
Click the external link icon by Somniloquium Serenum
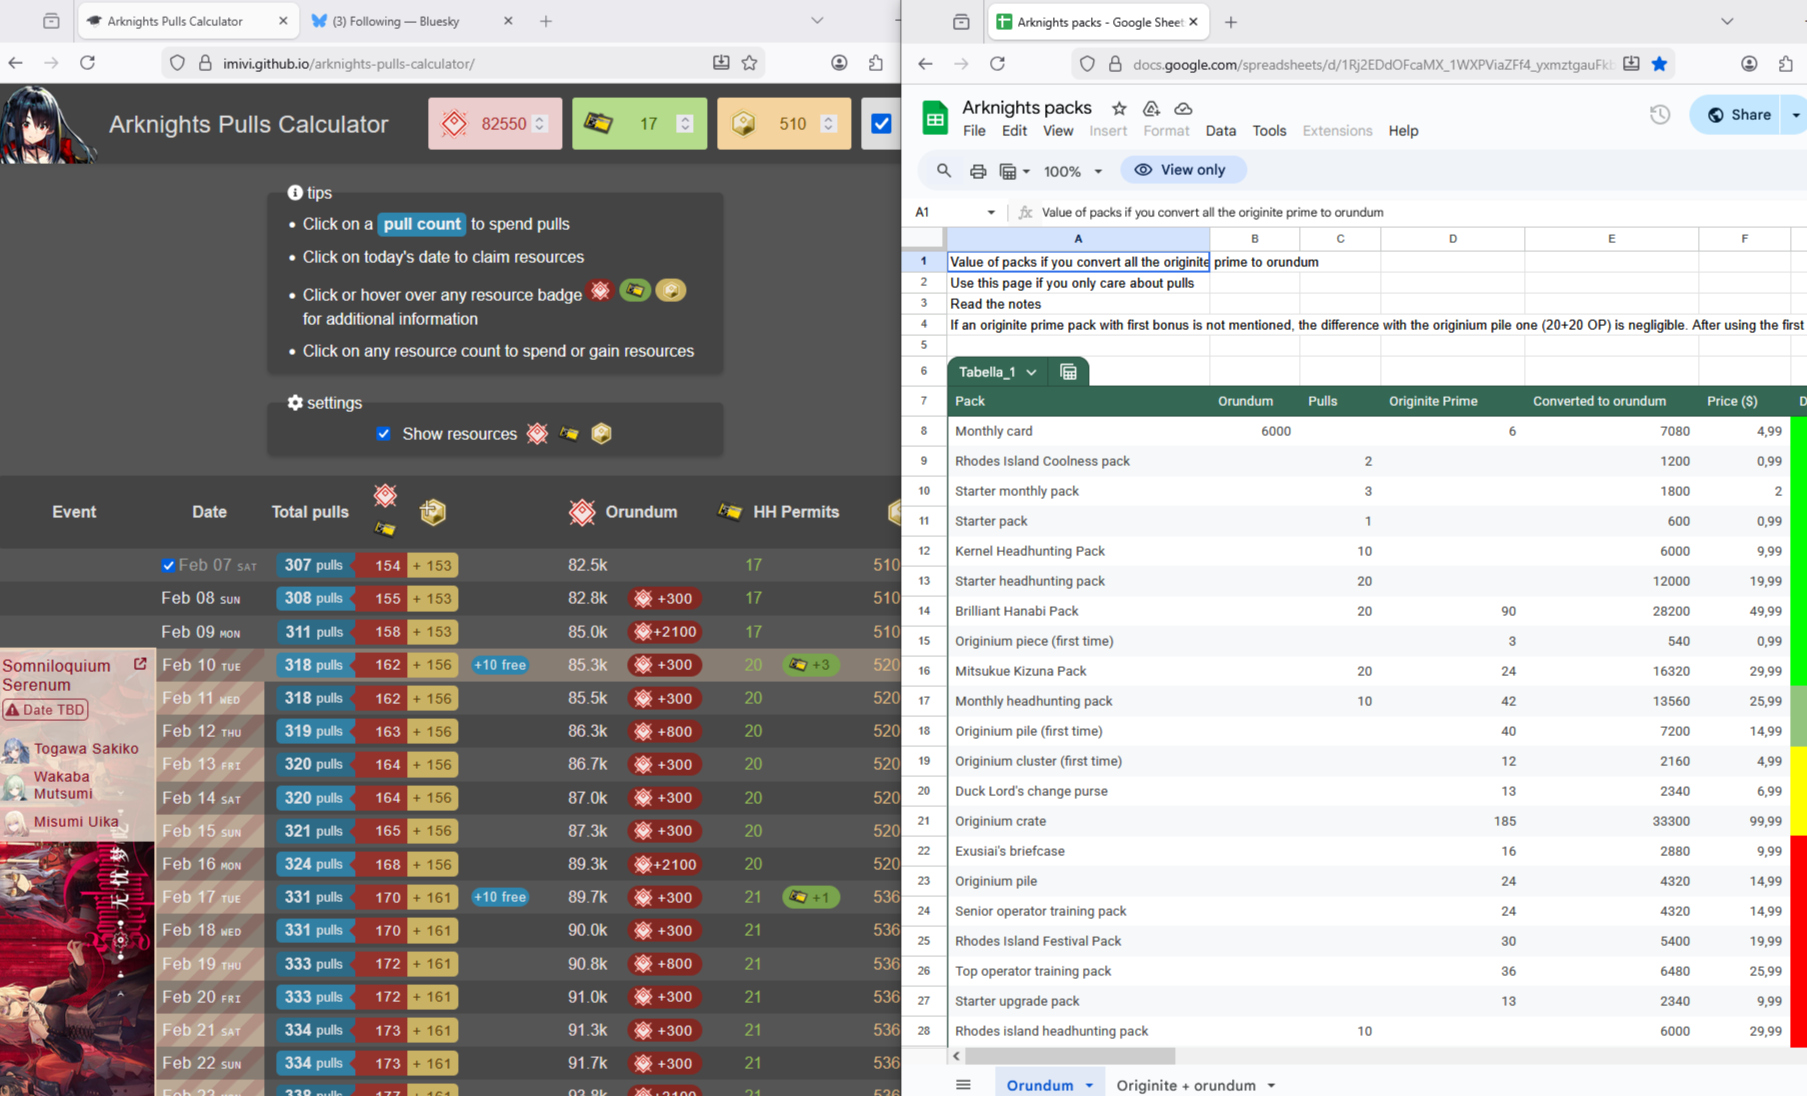140,664
